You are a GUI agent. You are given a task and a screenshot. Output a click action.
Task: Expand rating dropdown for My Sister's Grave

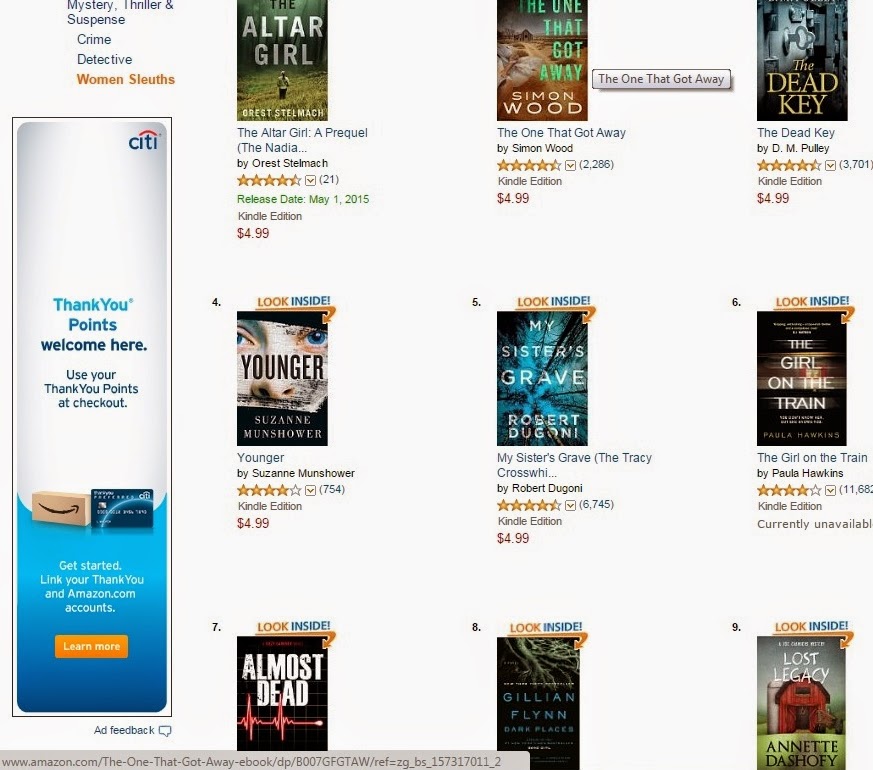570,505
